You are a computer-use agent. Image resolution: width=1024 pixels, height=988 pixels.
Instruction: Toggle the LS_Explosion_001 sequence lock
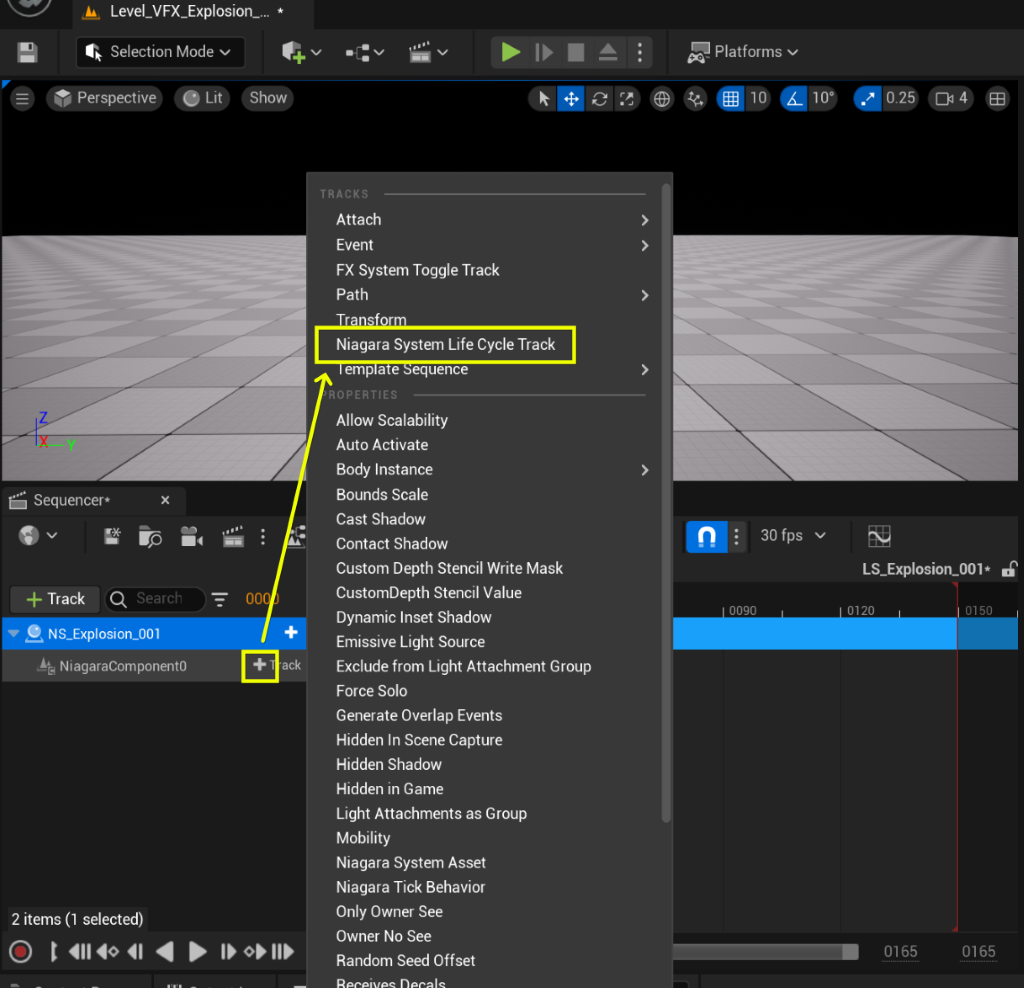pos(1009,569)
